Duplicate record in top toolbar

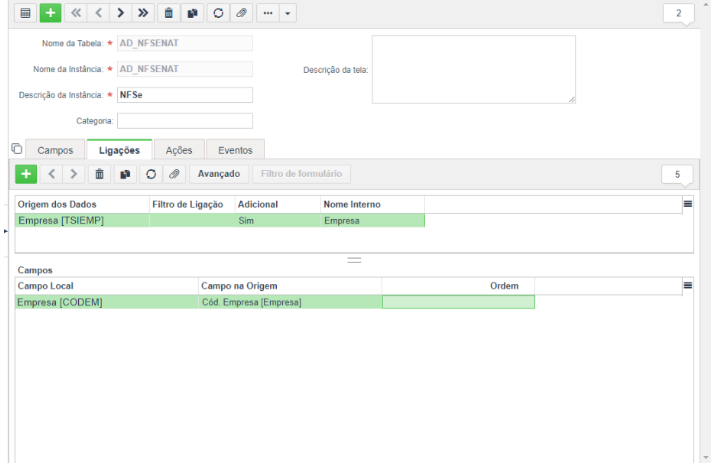192,13
